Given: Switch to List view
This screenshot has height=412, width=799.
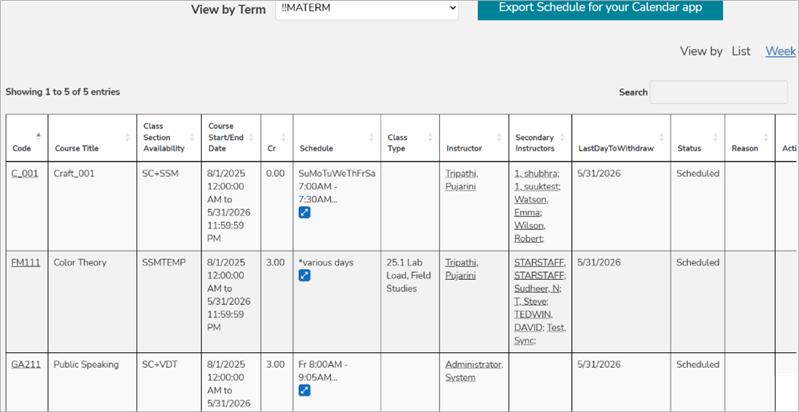Looking at the screenshot, I should tap(741, 51).
